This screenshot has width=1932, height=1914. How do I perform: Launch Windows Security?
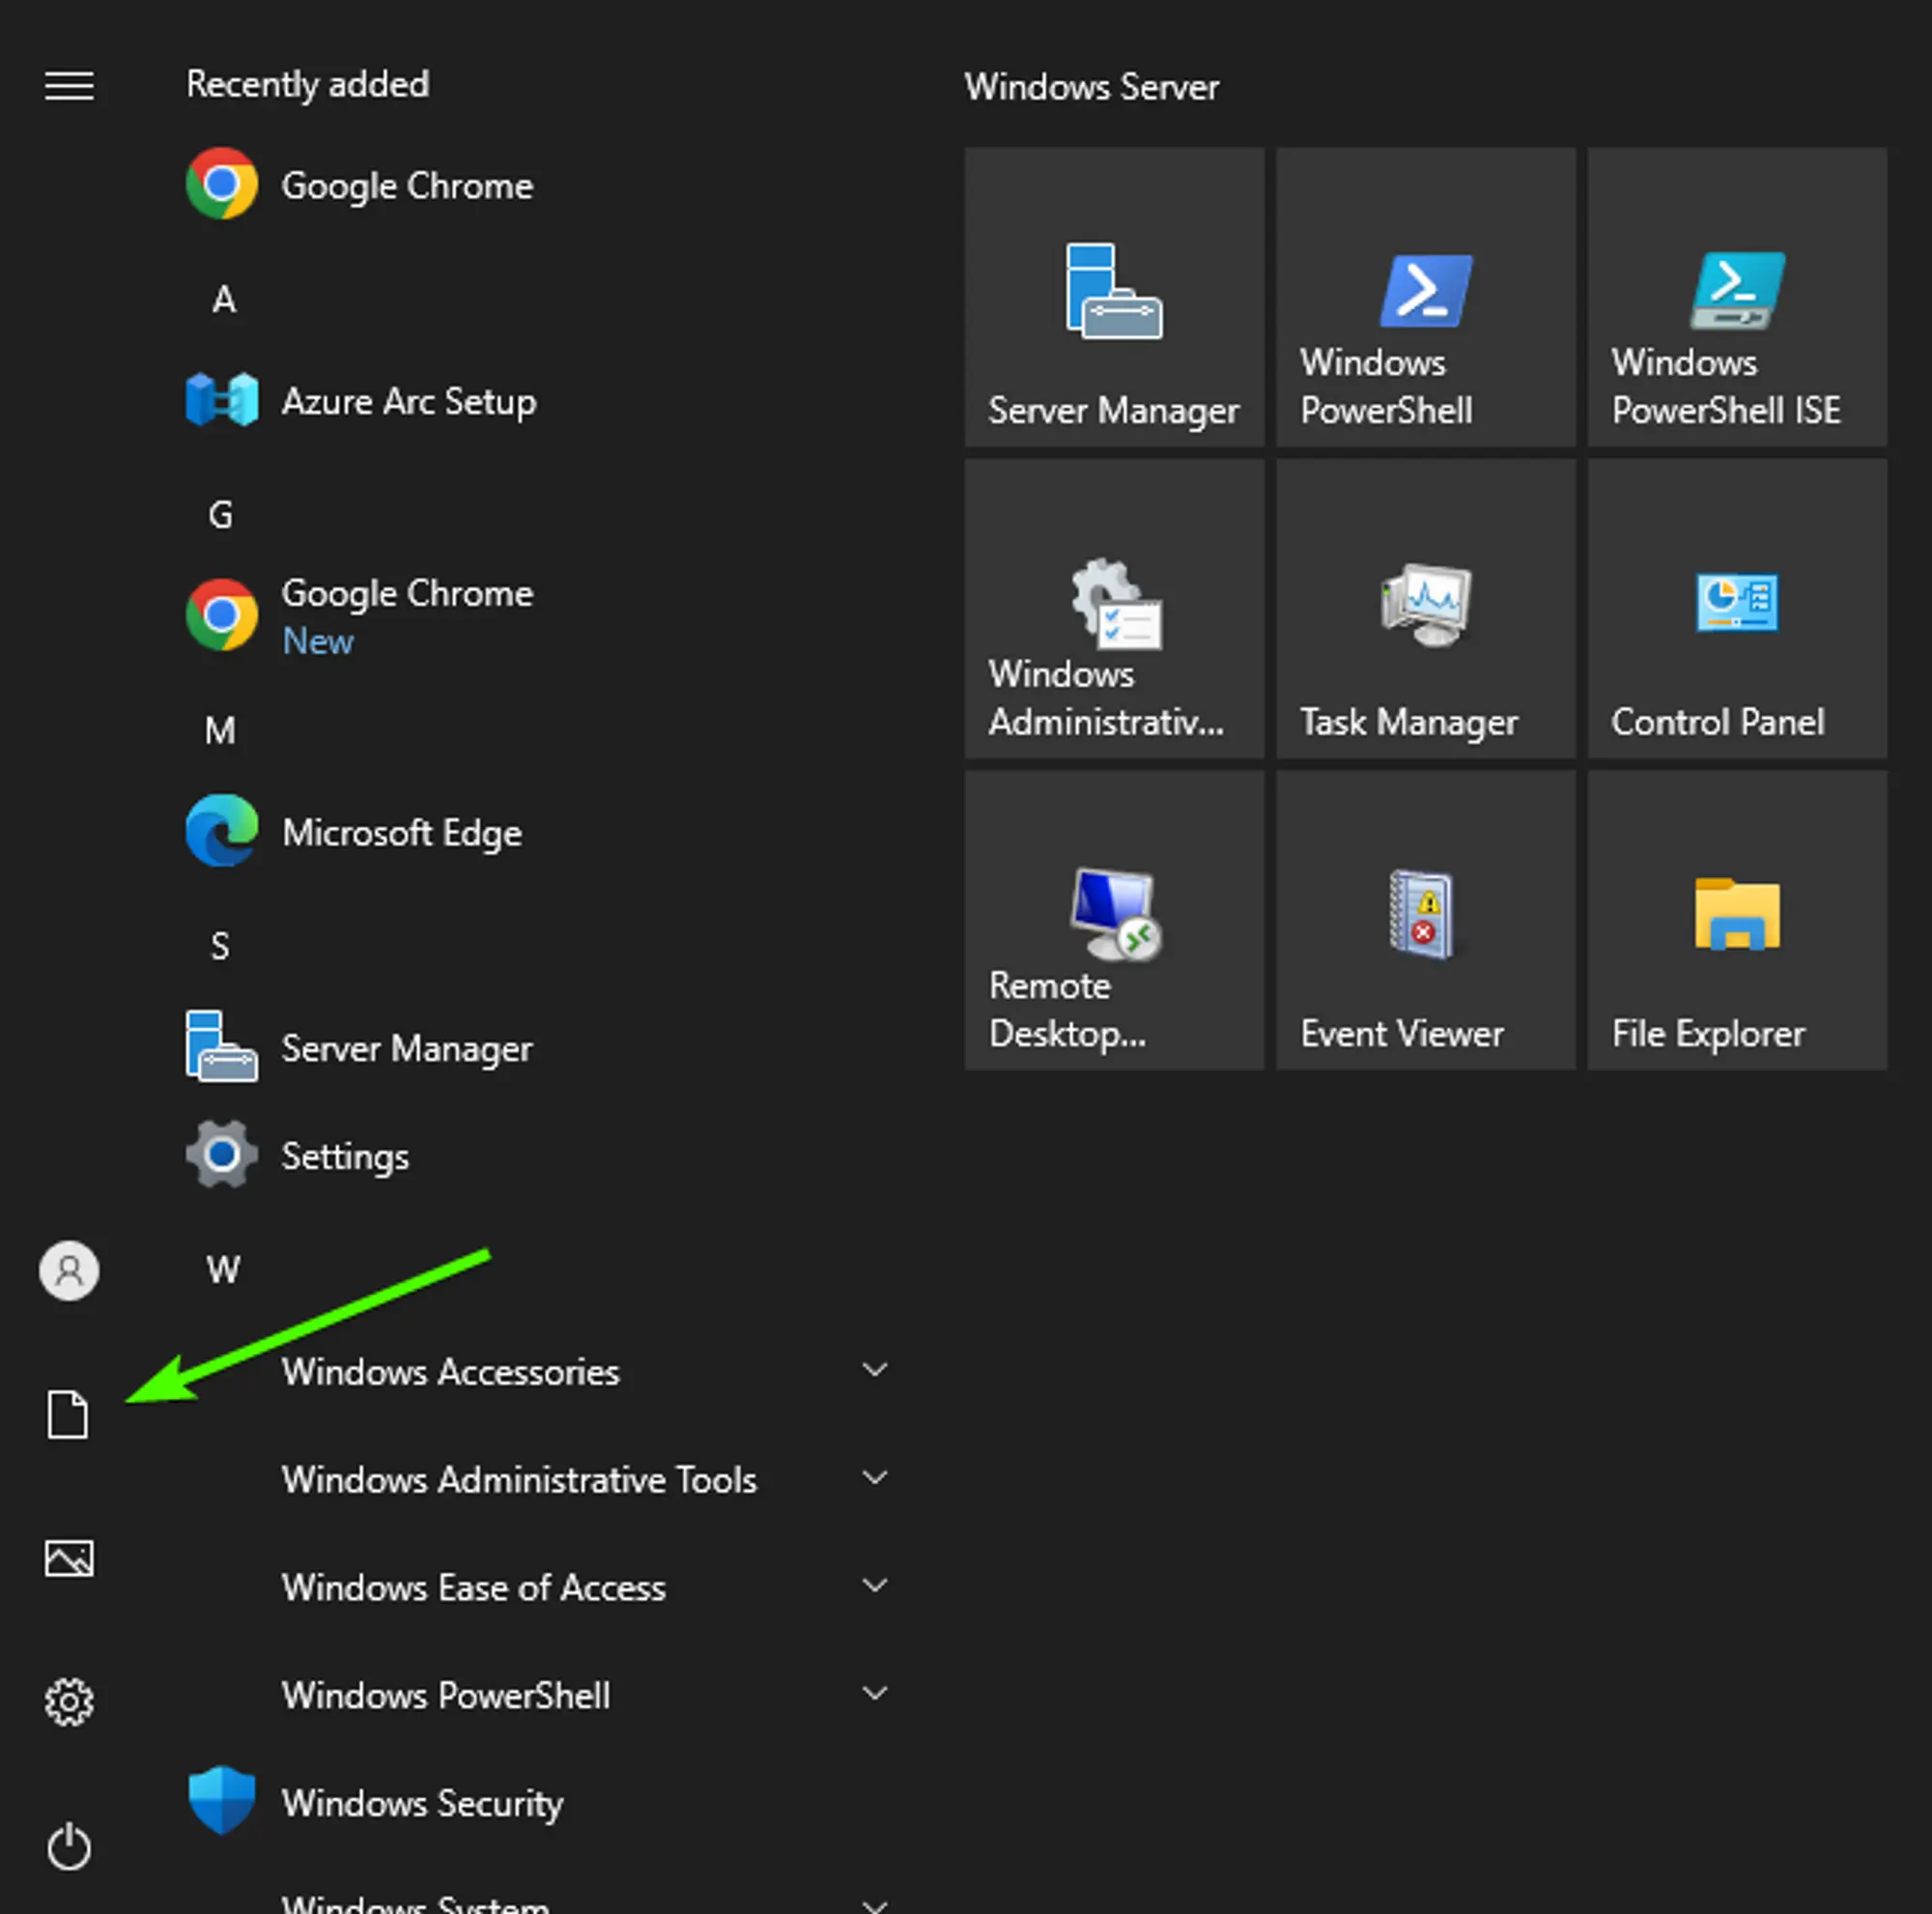coord(422,1803)
